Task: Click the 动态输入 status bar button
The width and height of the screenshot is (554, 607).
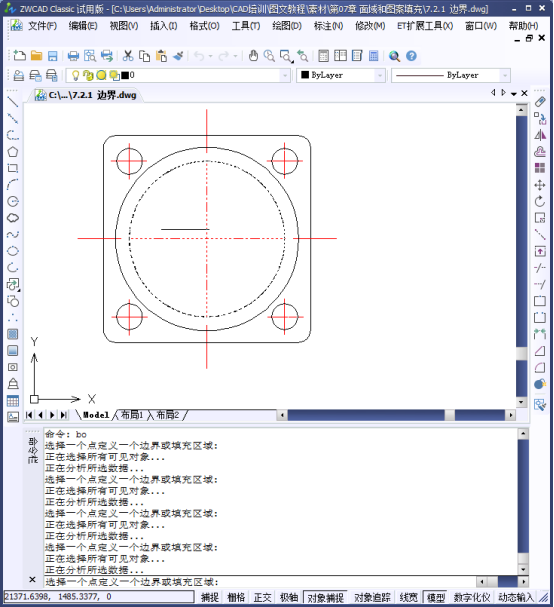Action: click(515, 597)
